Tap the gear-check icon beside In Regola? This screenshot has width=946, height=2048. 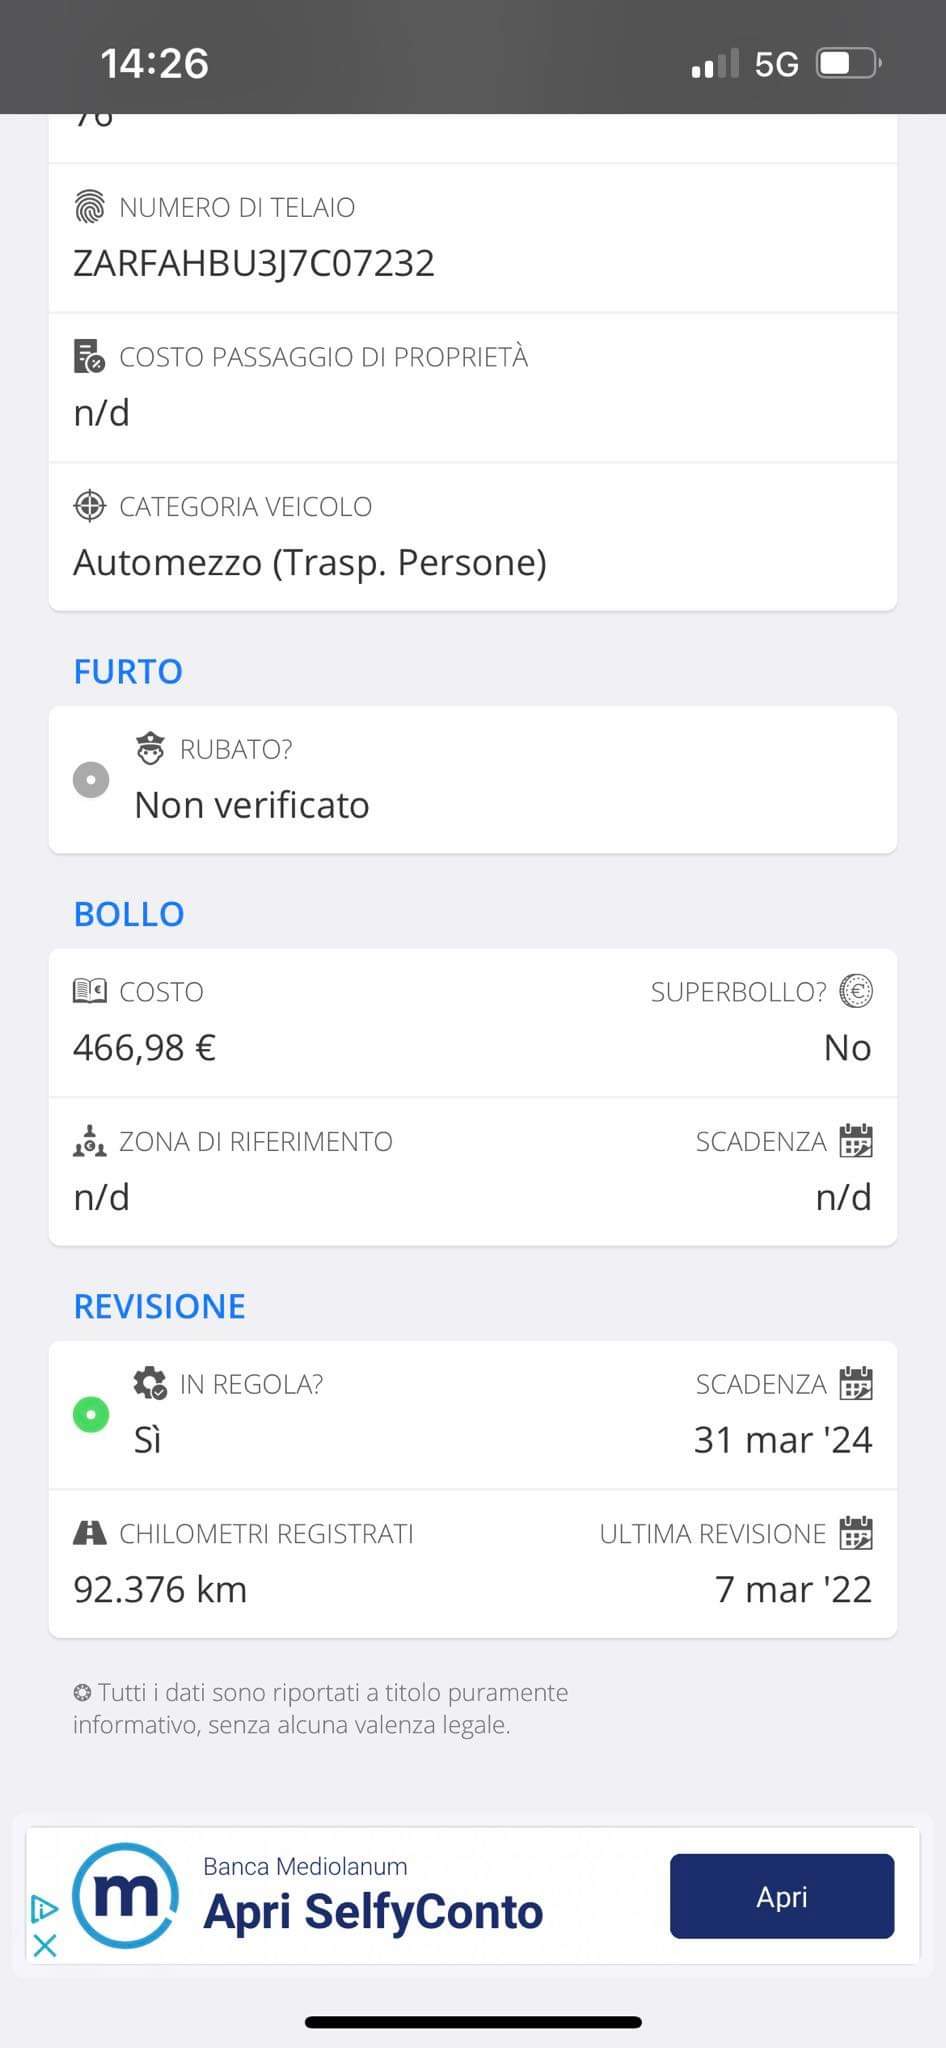(150, 1384)
